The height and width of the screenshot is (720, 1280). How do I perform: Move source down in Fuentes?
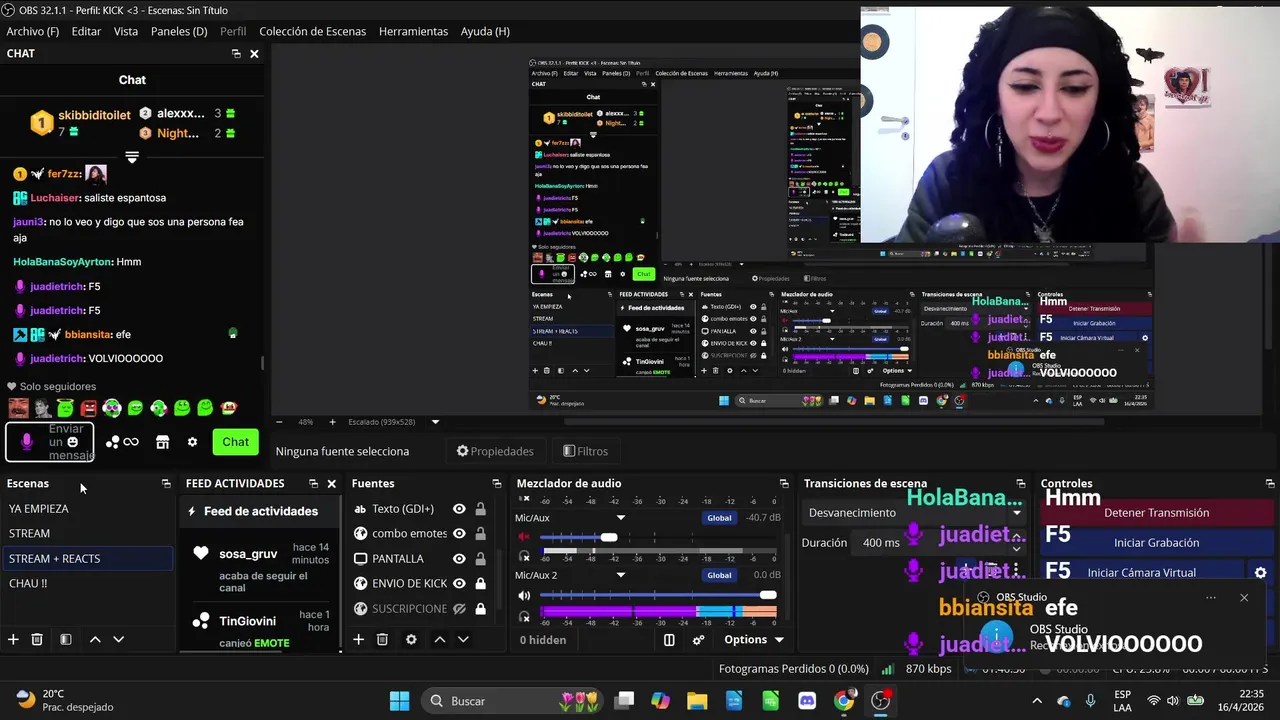463,639
